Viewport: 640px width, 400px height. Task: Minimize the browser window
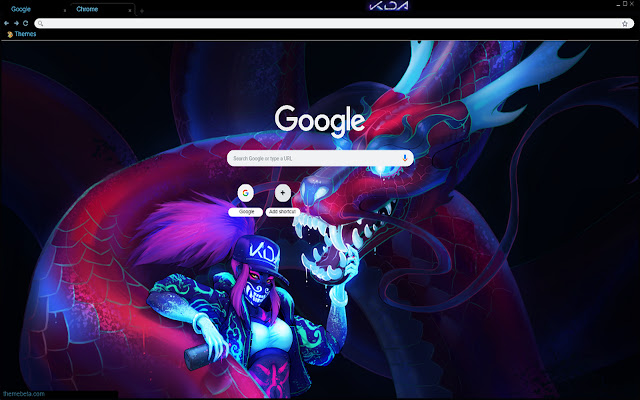[x=619, y=4]
